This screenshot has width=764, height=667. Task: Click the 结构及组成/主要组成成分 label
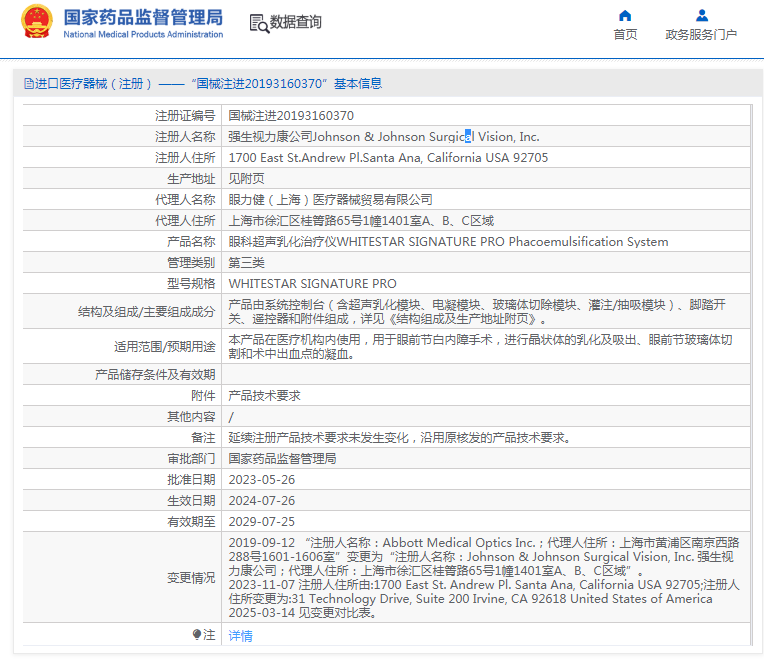click(147, 312)
